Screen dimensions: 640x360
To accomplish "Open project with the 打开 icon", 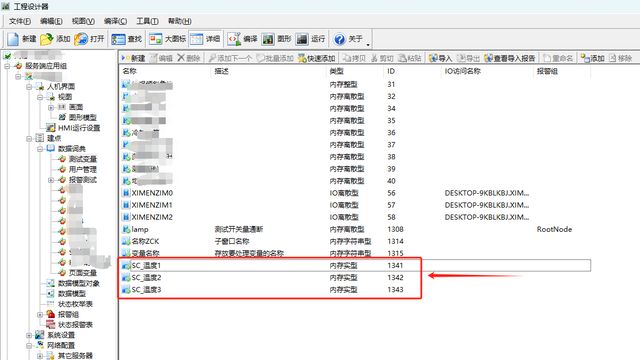I will click(x=81, y=39).
